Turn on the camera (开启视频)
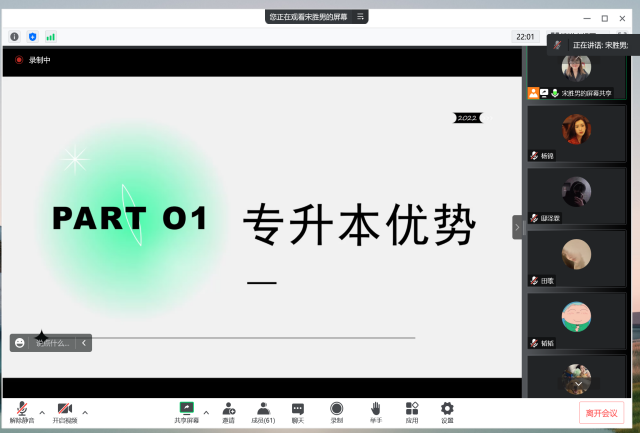 point(65,411)
